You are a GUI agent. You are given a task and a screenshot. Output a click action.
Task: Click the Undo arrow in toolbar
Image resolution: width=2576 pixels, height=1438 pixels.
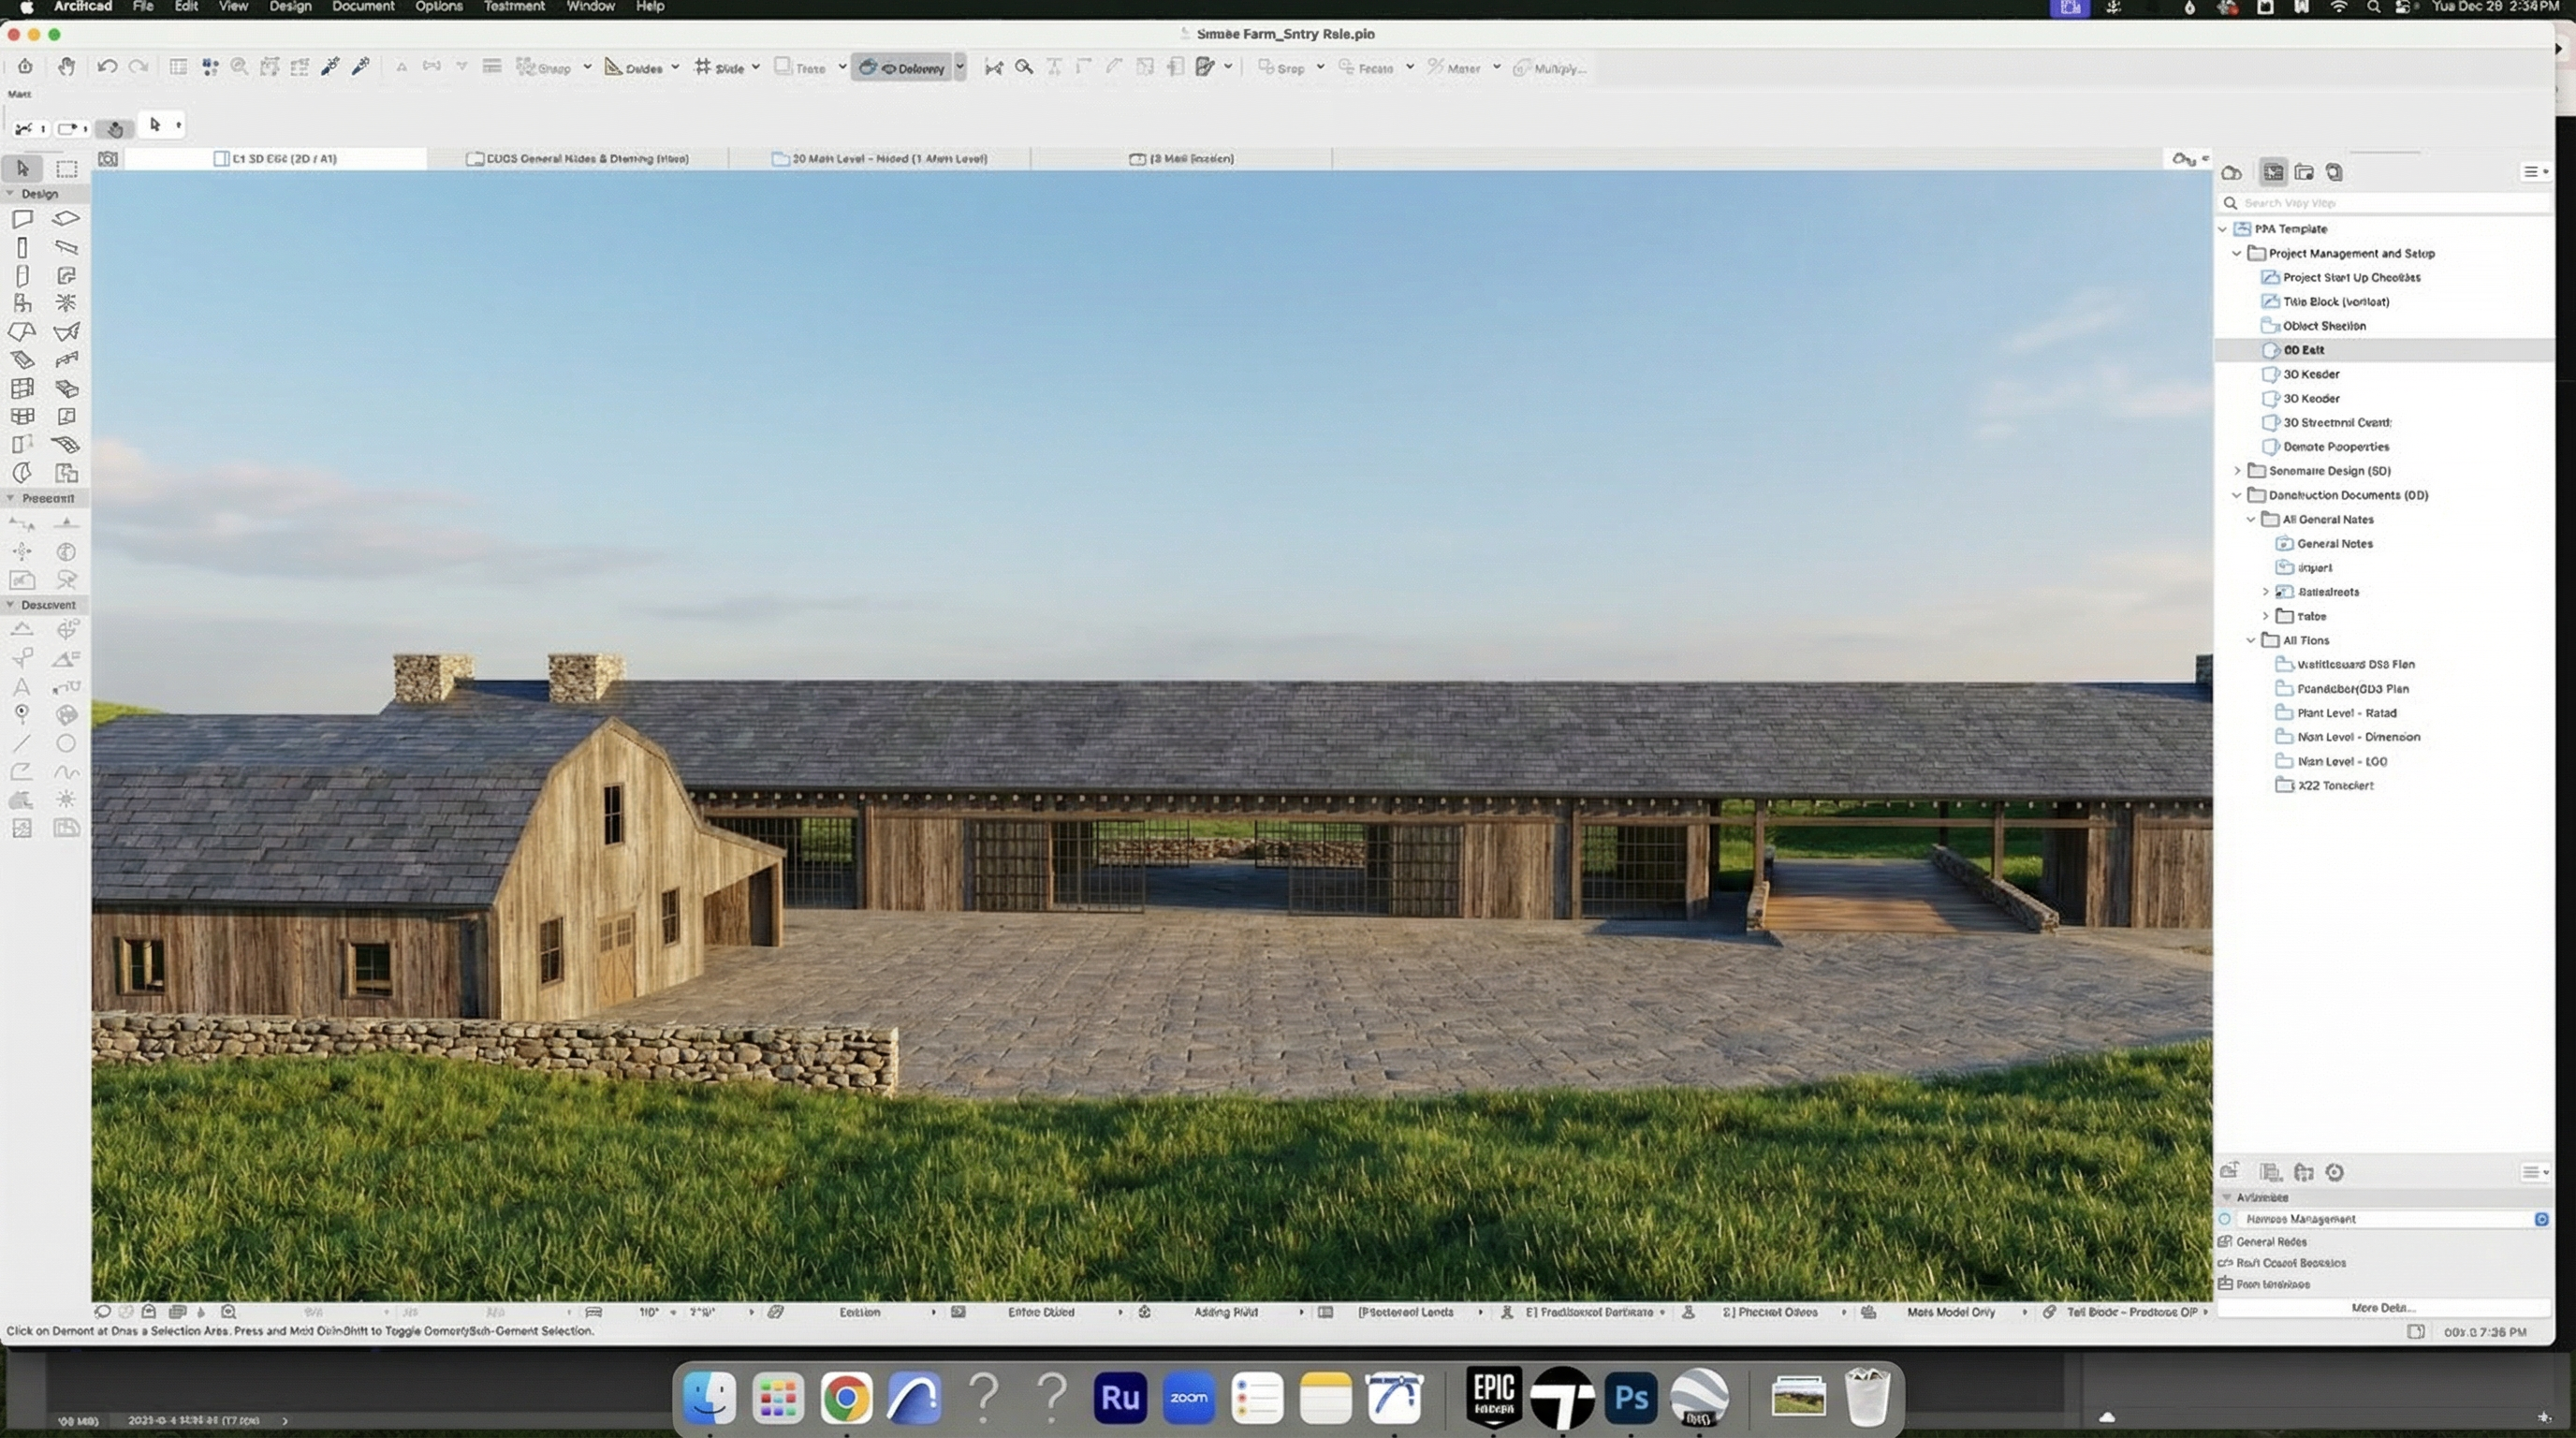[x=107, y=67]
